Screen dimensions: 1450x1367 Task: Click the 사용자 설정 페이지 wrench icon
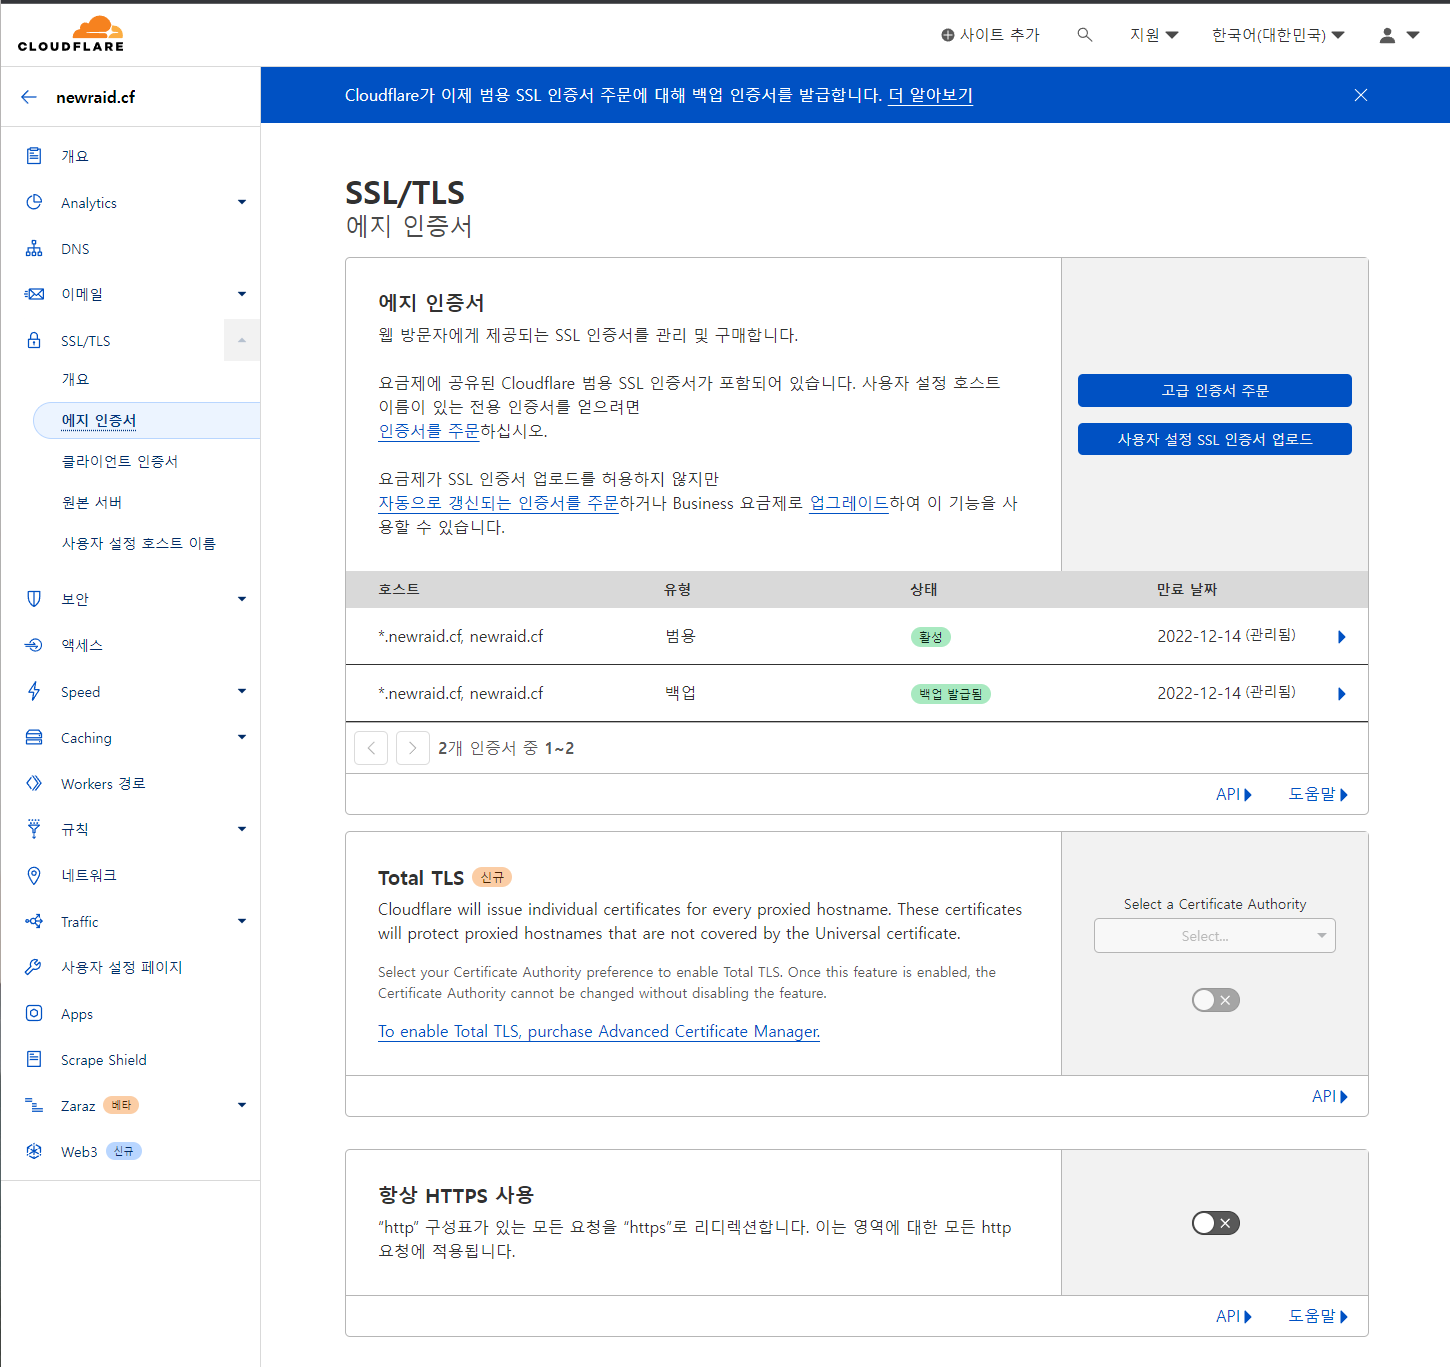(34, 967)
